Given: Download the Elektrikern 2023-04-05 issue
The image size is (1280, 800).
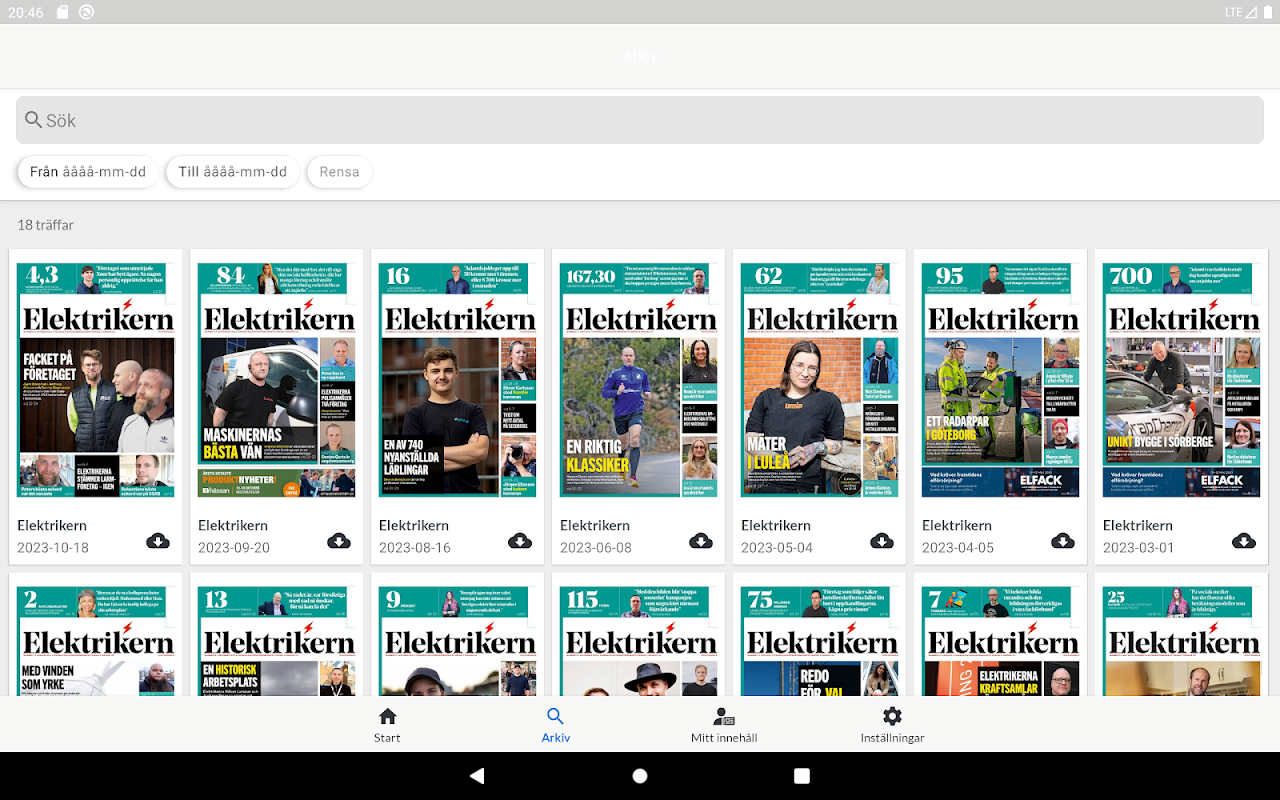Looking at the screenshot, I should pyautogui.click(x=1063, y=541).
